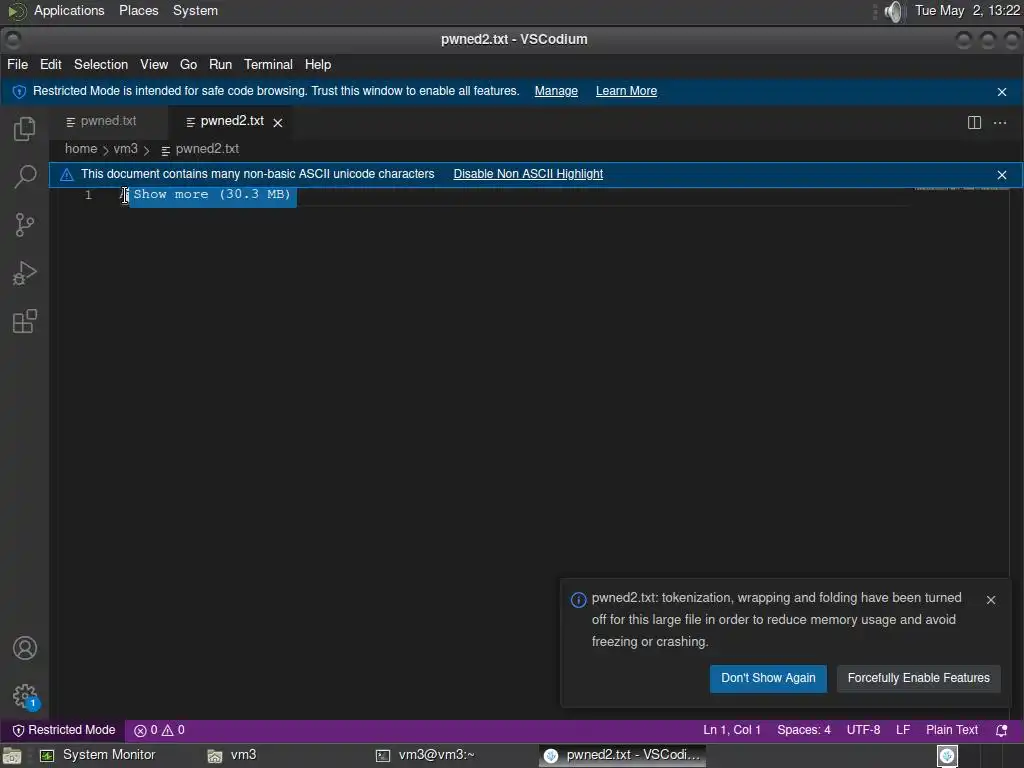Screen dimensions: 1024x768
Task: Click Ln 1, Col 1 in status bar
Action: pyautogui.click(x=731, y=730)
